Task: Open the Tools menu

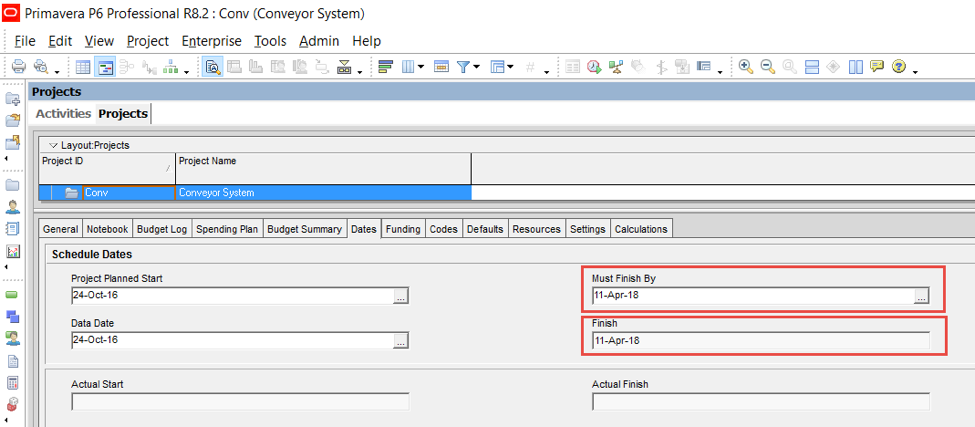Action: tap(270, 41)
